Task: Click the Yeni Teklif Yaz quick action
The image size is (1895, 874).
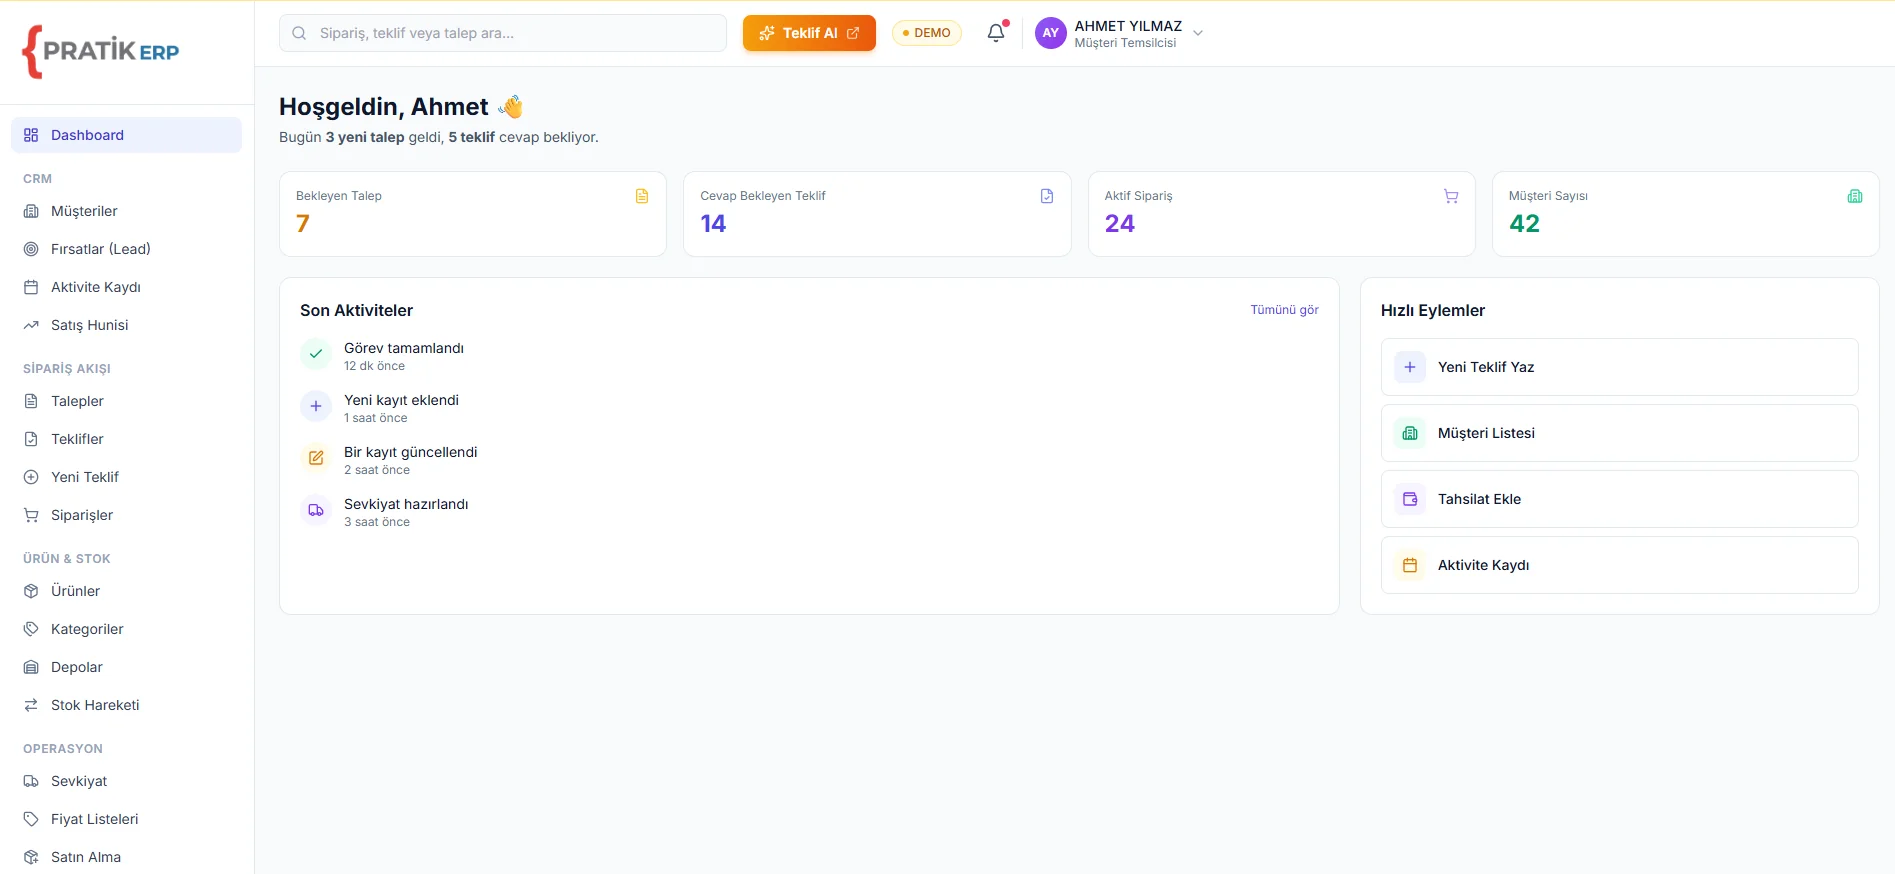Action: 1619,367
